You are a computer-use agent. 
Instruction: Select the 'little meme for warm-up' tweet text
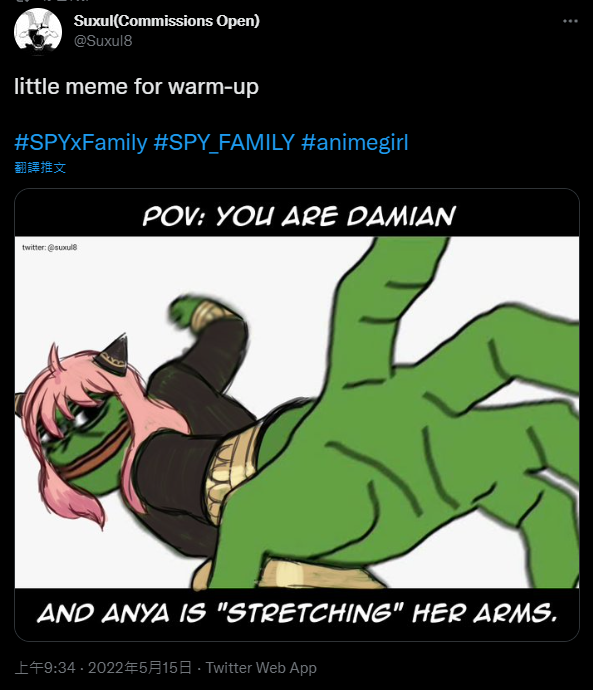coord(136,87)
